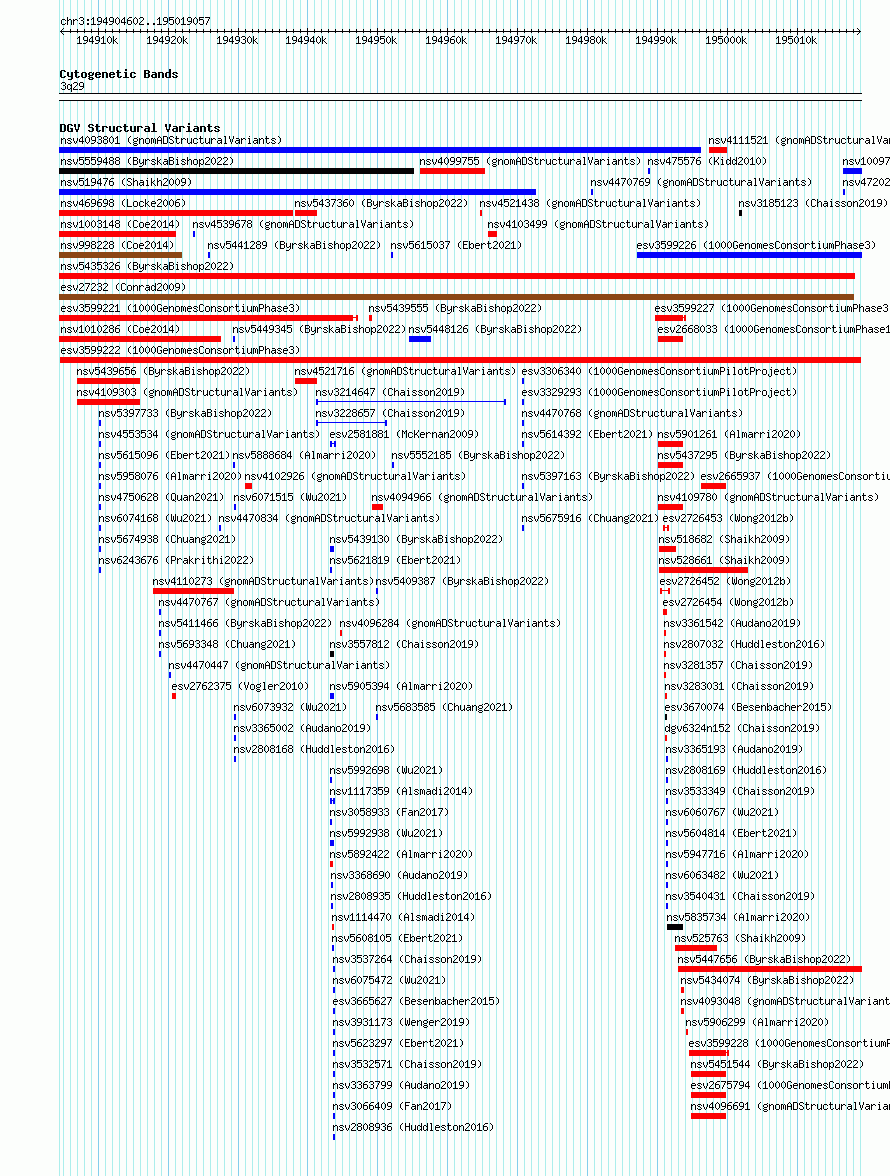Click the black bar below nsv5559488
The width and height of the screenshot is (890, 1176).
point(236,171)
